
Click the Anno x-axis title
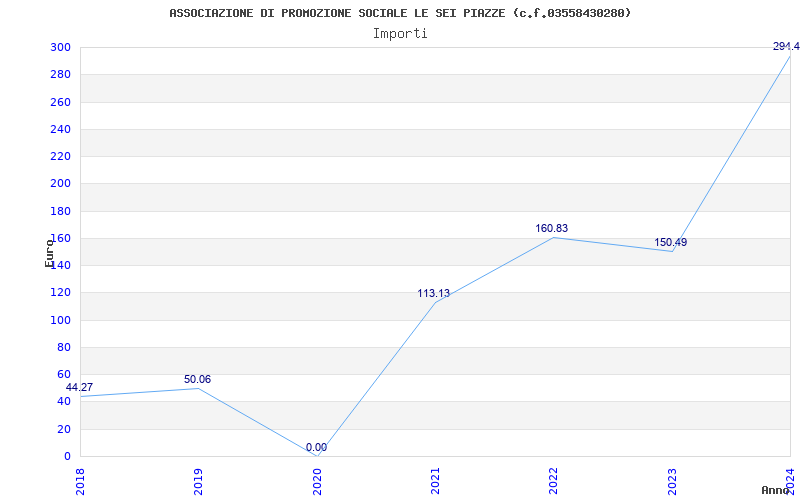[x=775, y=490]
